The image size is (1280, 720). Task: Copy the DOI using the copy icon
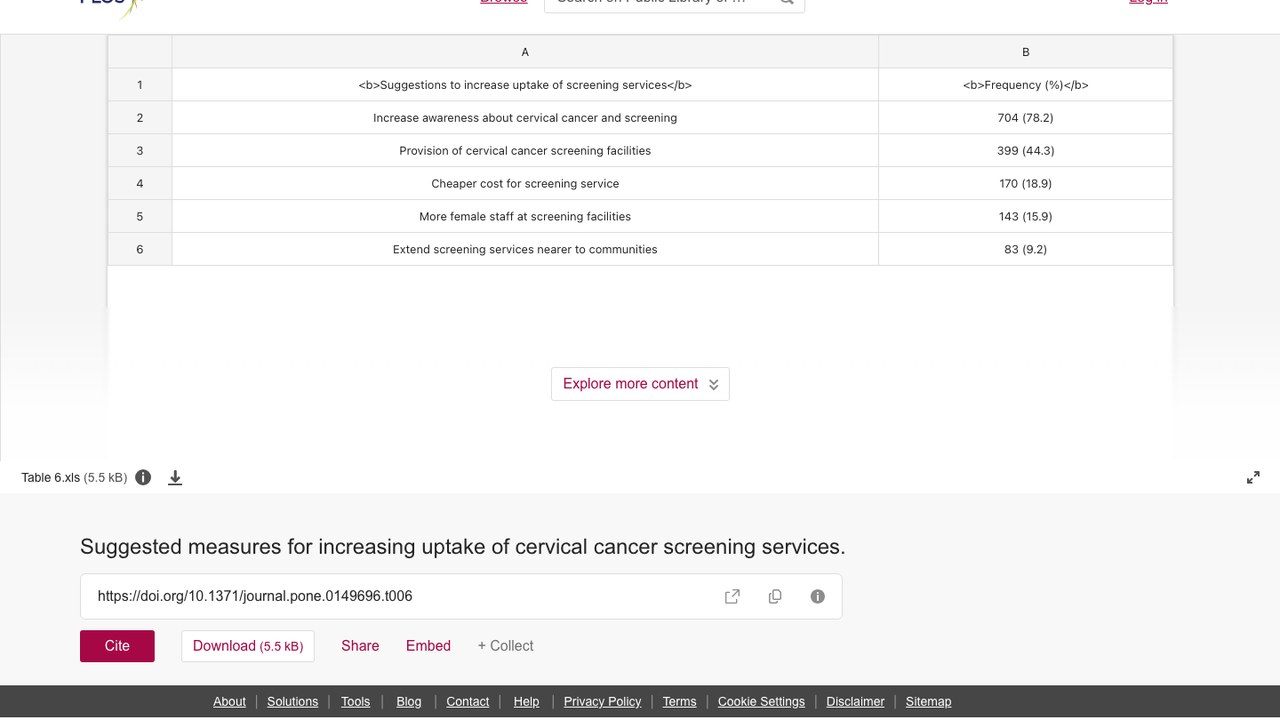click(x=775, y=596)
